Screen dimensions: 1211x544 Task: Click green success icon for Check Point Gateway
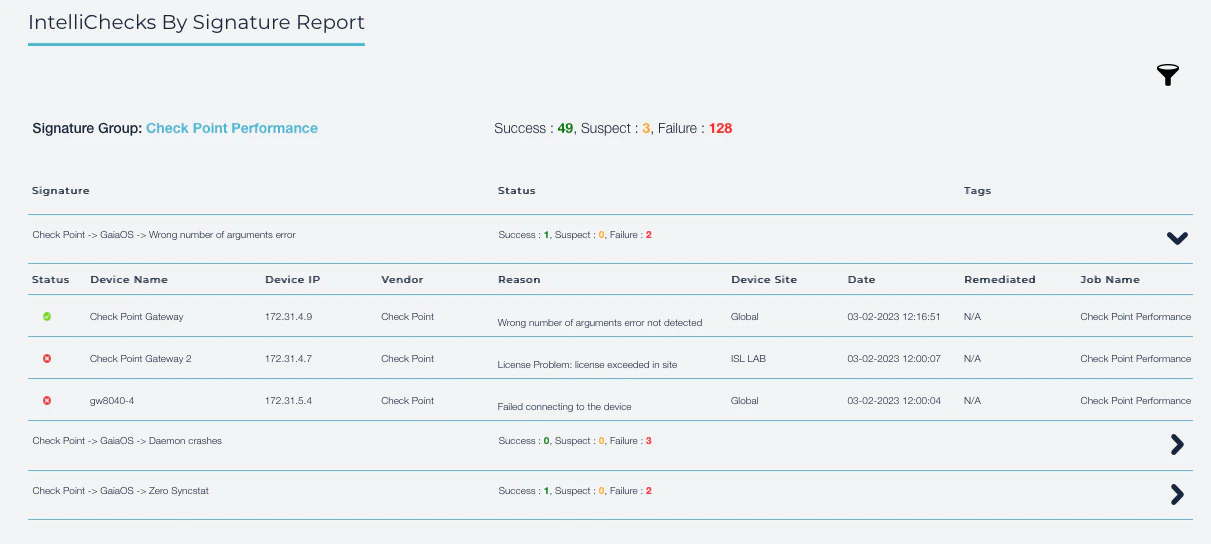(47, 317)
